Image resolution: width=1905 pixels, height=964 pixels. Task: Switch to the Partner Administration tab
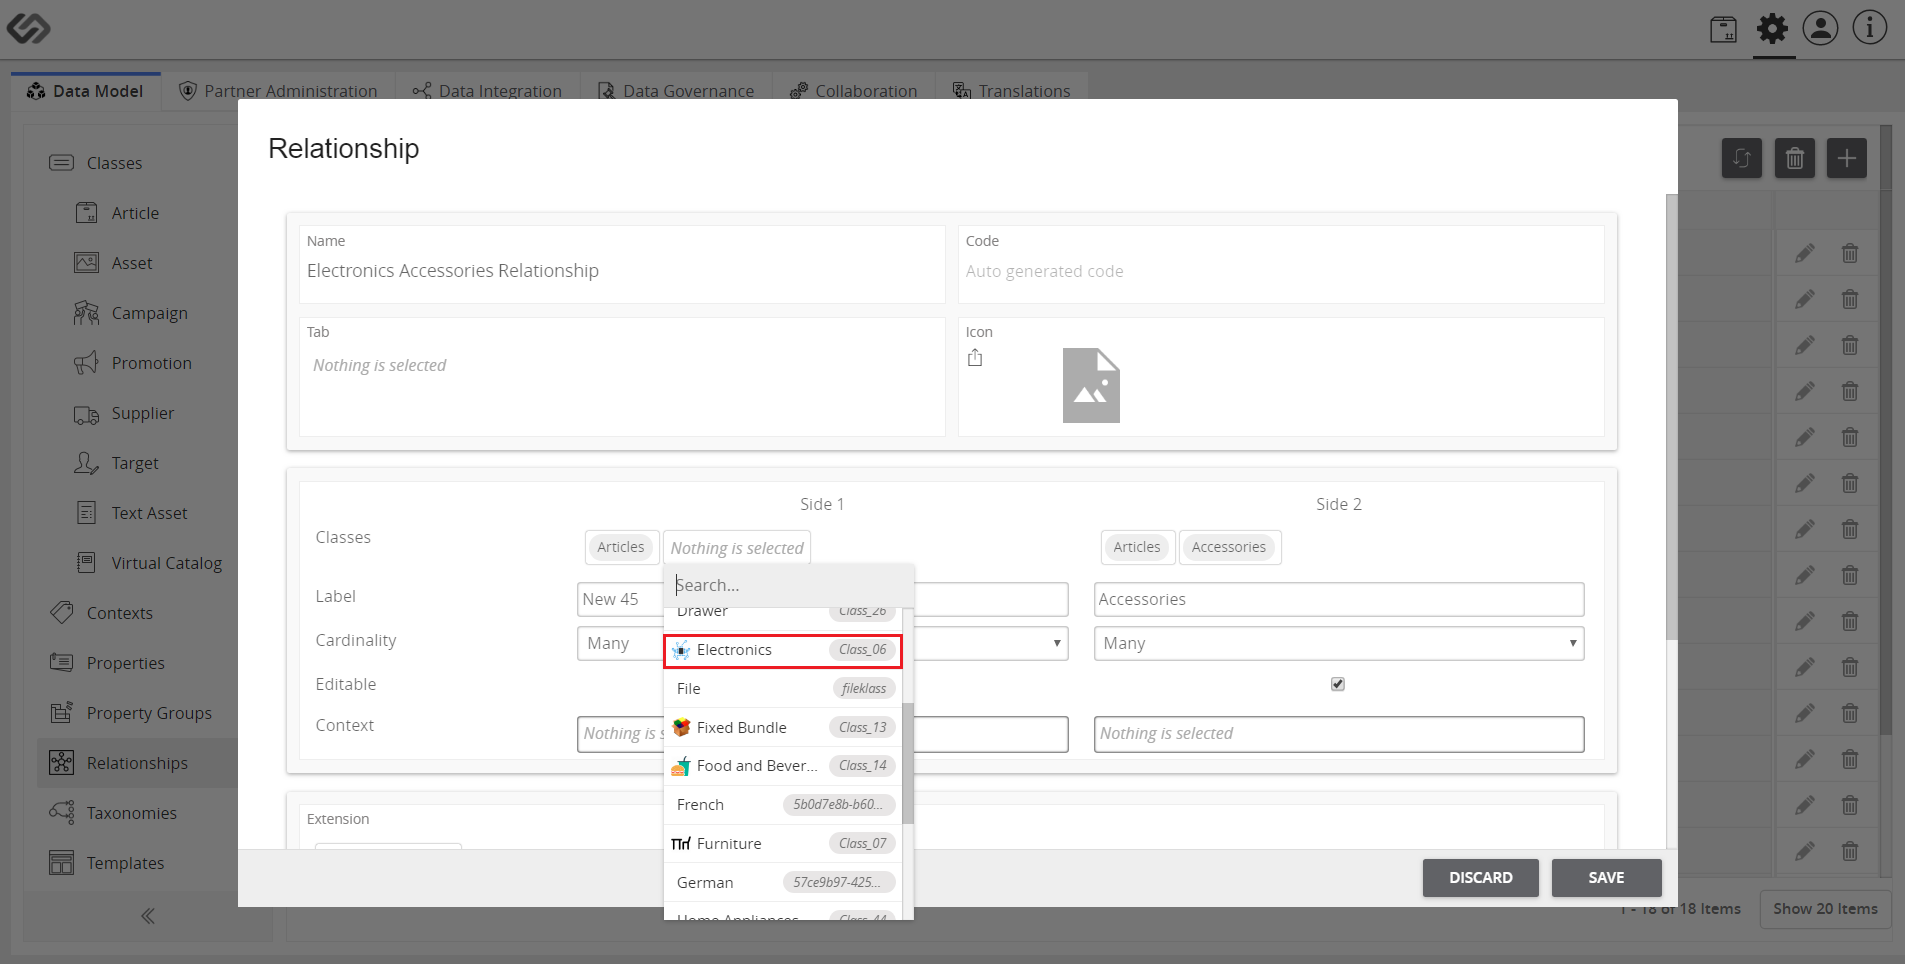[x=278, y=90]
